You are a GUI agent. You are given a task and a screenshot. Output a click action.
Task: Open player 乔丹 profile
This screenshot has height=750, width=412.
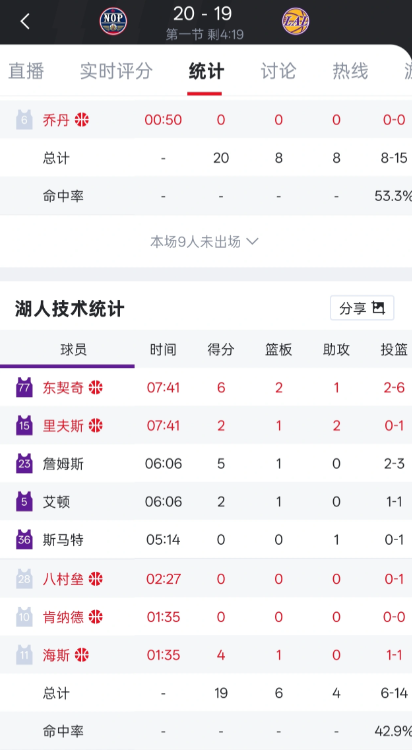click(x=56, y=120)
